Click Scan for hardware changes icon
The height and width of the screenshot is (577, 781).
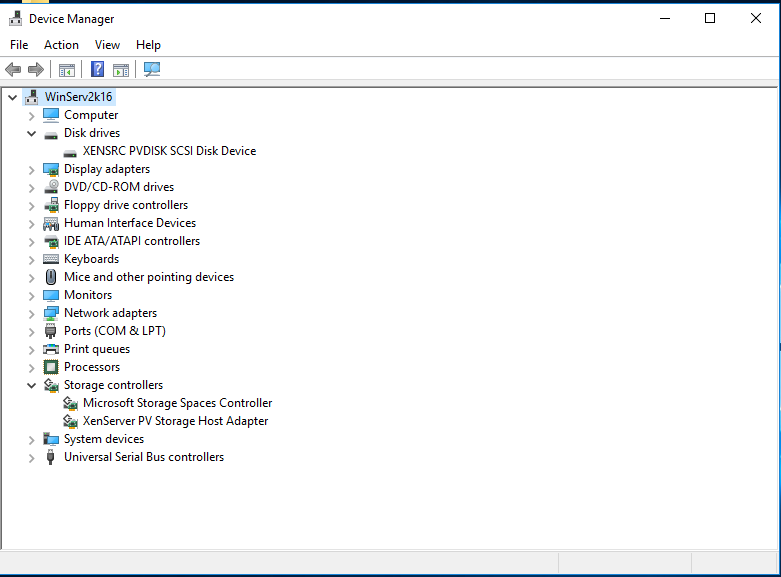coord(152,69)
